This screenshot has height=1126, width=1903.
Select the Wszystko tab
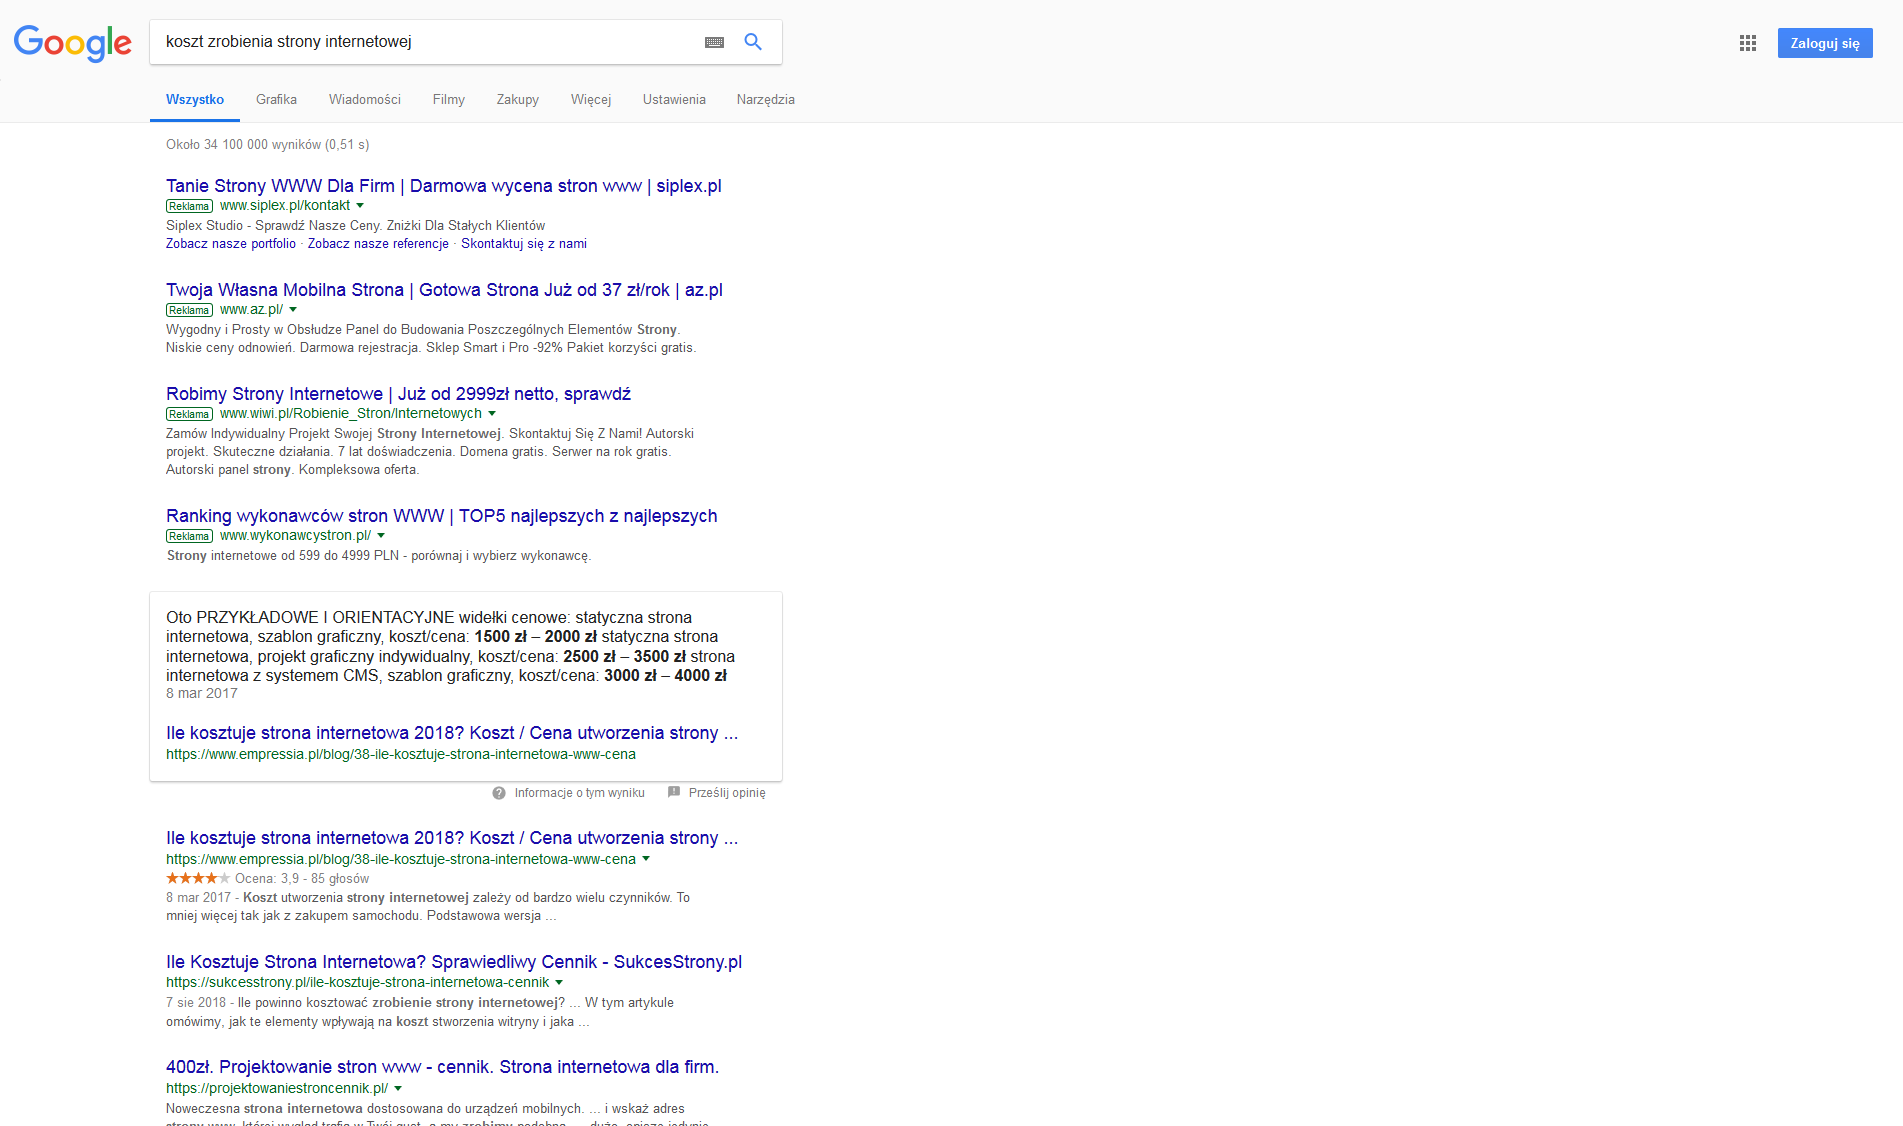click(x=195, y=100)
